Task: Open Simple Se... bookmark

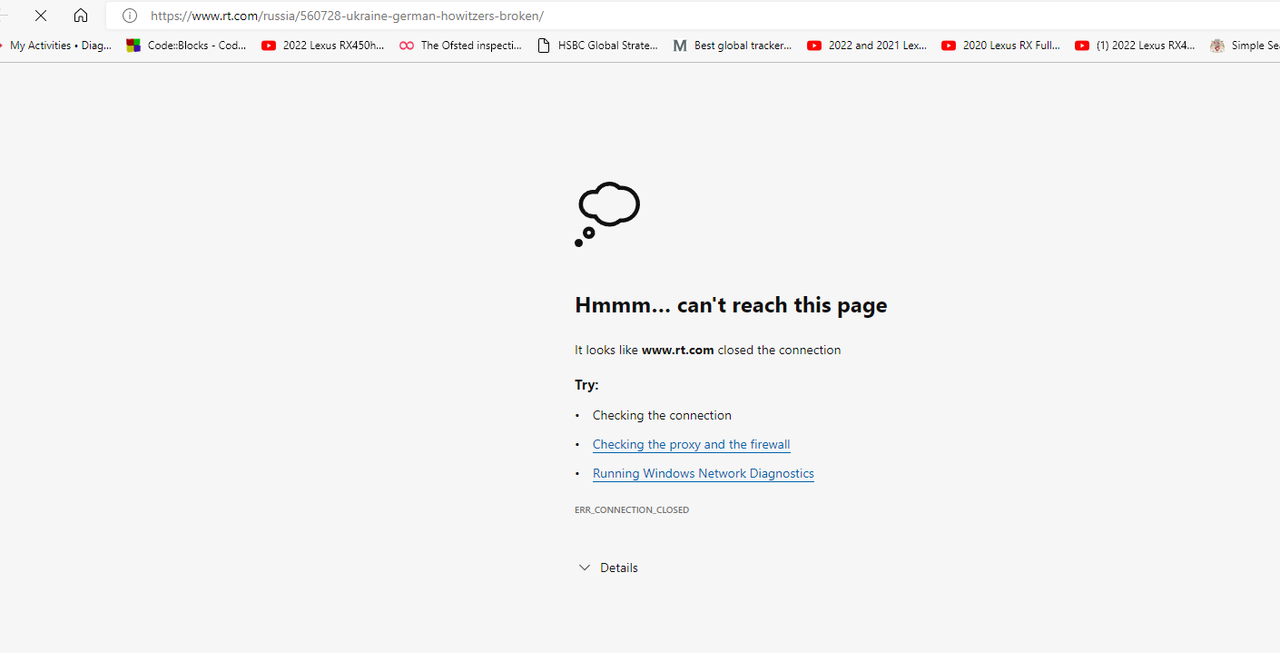Action: point(1244,45)
